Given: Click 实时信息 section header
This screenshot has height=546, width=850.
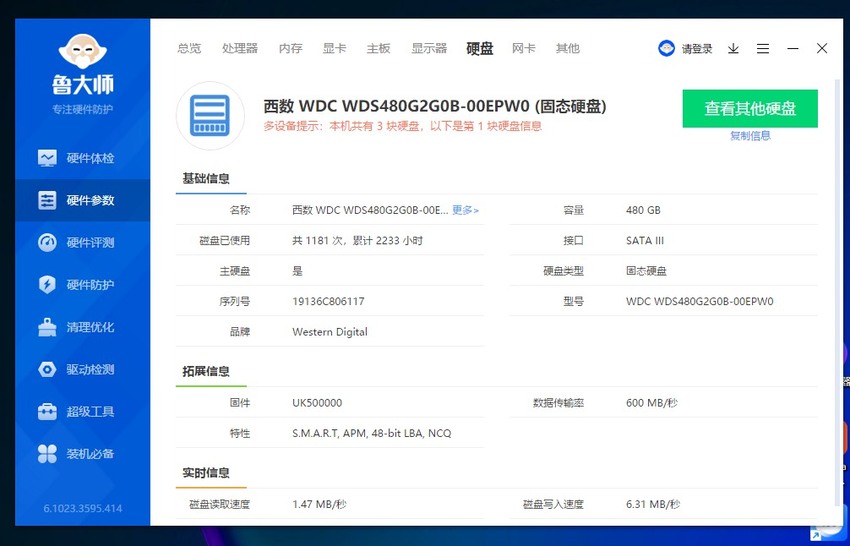Looking at the screenshot, I should [x=206, y=473].
